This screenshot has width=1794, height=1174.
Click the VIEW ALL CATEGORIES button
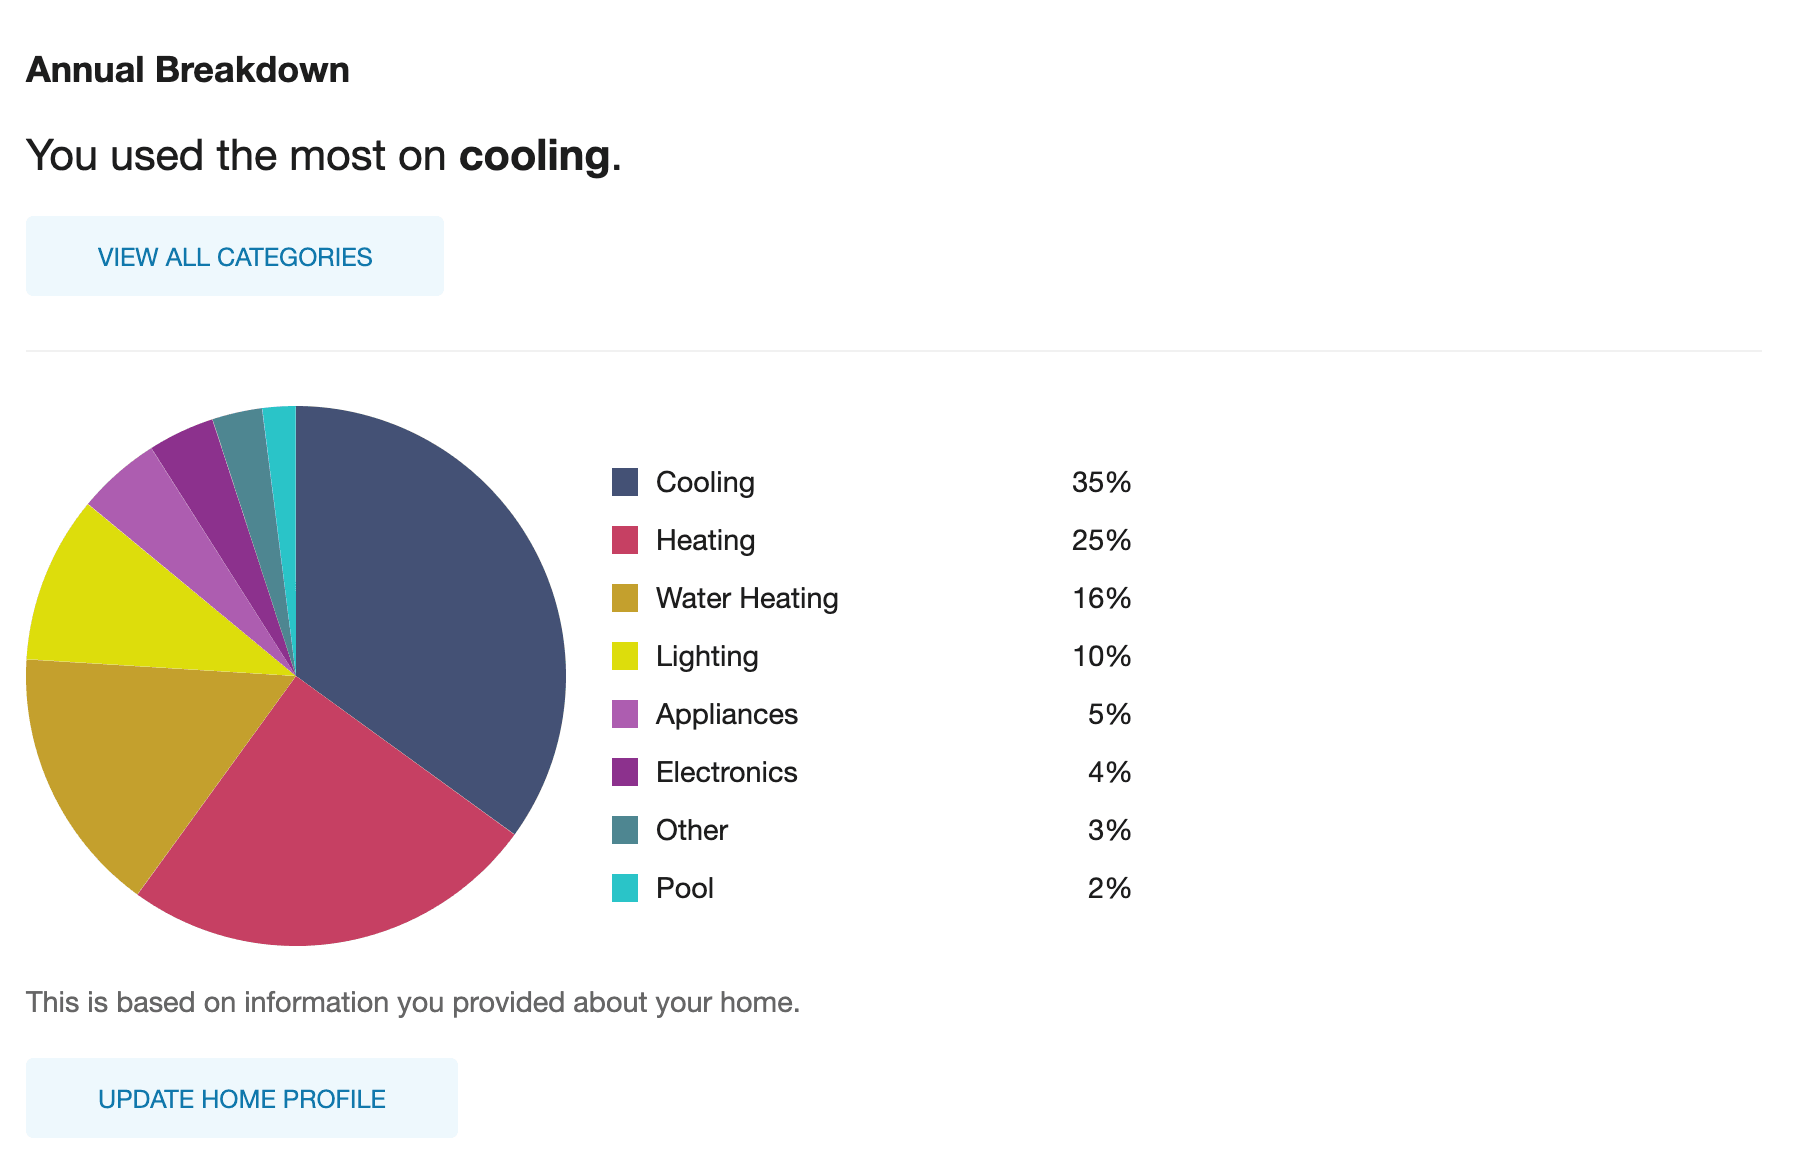coord(234,256)
